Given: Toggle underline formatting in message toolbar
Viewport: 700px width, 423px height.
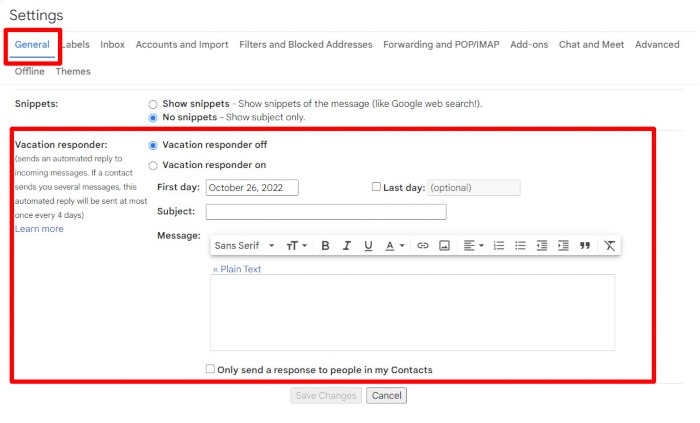Looking at the screenshot, I should tap(368, 245).
